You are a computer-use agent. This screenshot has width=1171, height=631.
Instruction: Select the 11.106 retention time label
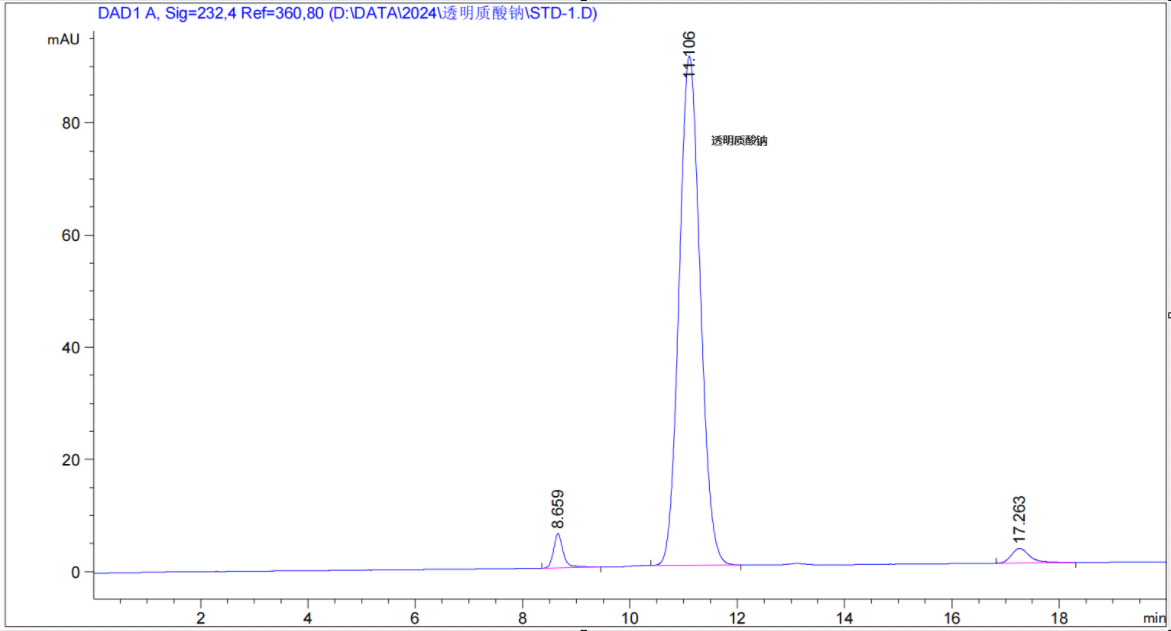click(689, 53)
